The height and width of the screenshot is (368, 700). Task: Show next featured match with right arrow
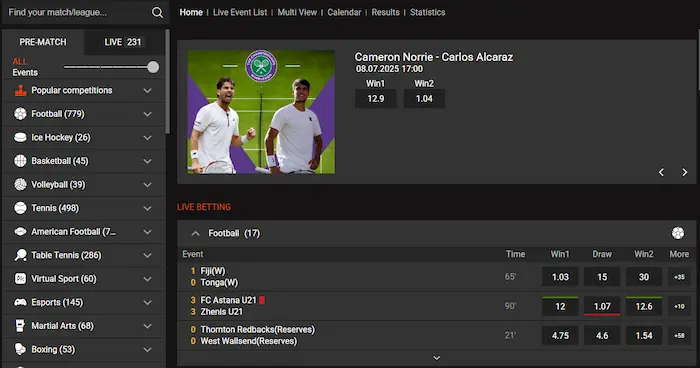click(x=684, y=172)
